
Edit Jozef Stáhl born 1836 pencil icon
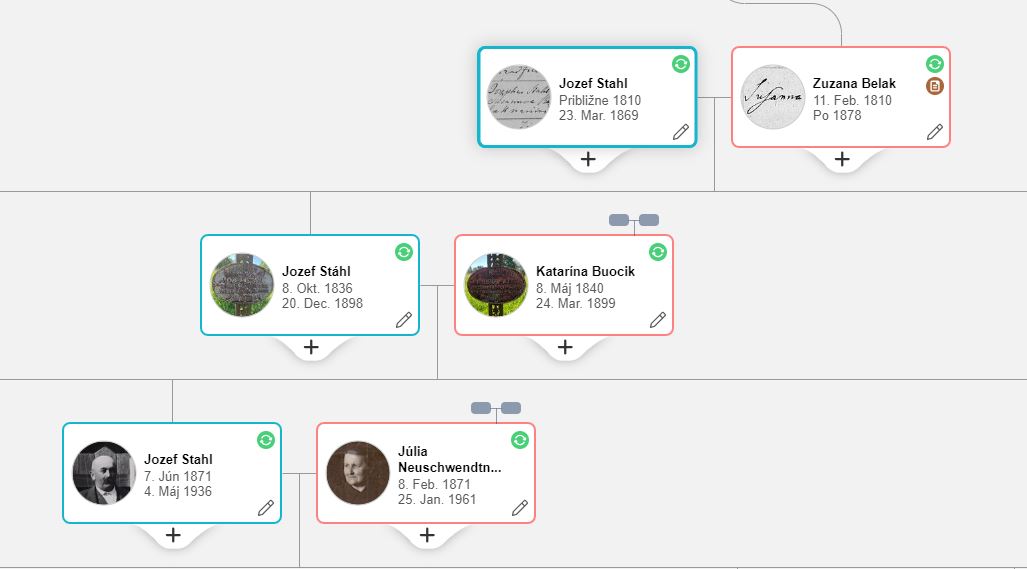404,320
